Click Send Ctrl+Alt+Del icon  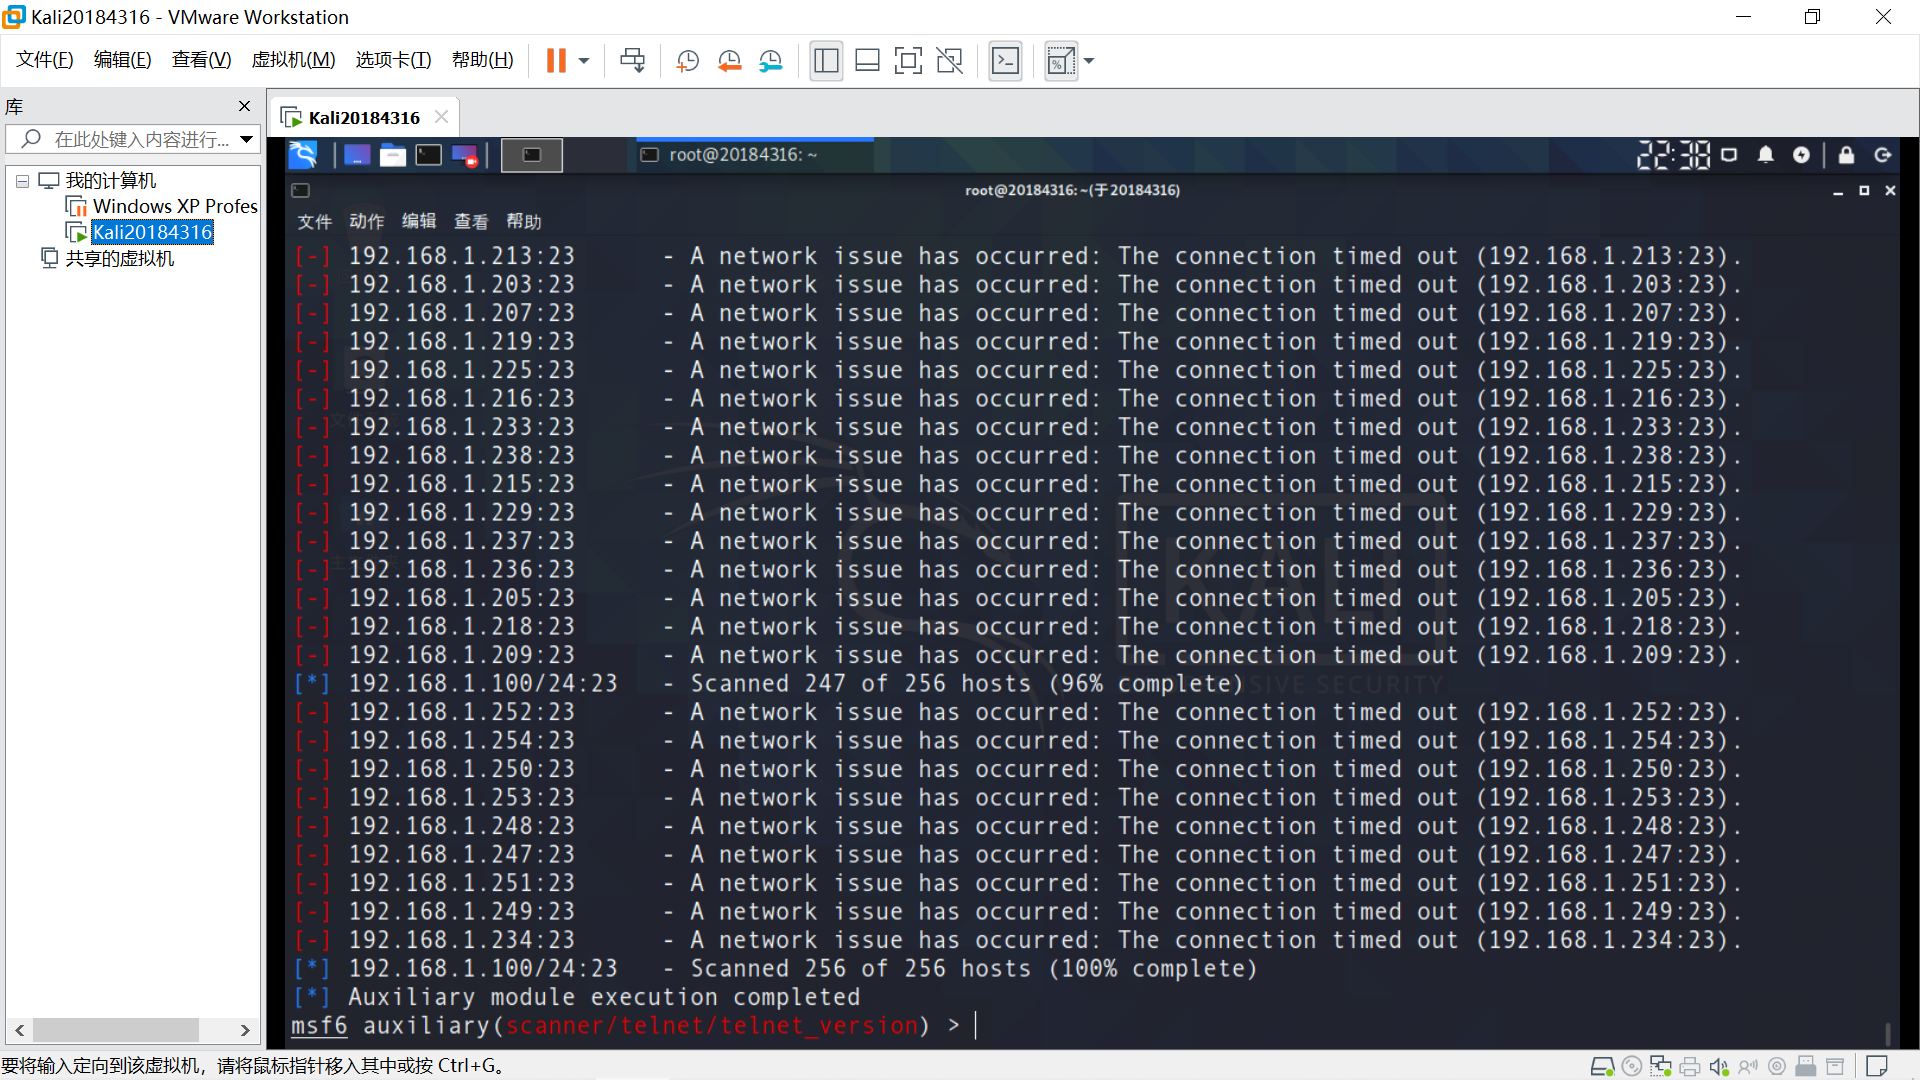point(632,61)
